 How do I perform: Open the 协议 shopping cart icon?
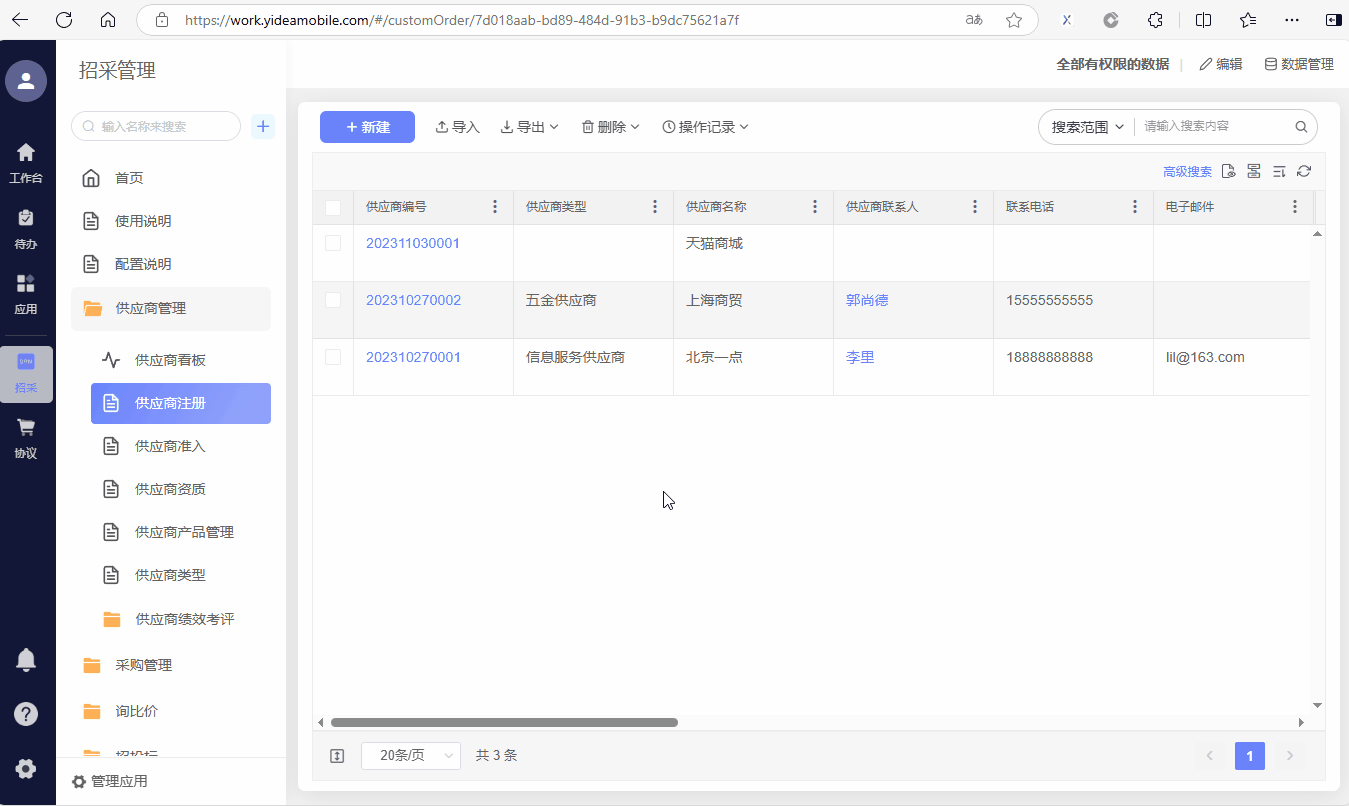click(x=26, y=428)
